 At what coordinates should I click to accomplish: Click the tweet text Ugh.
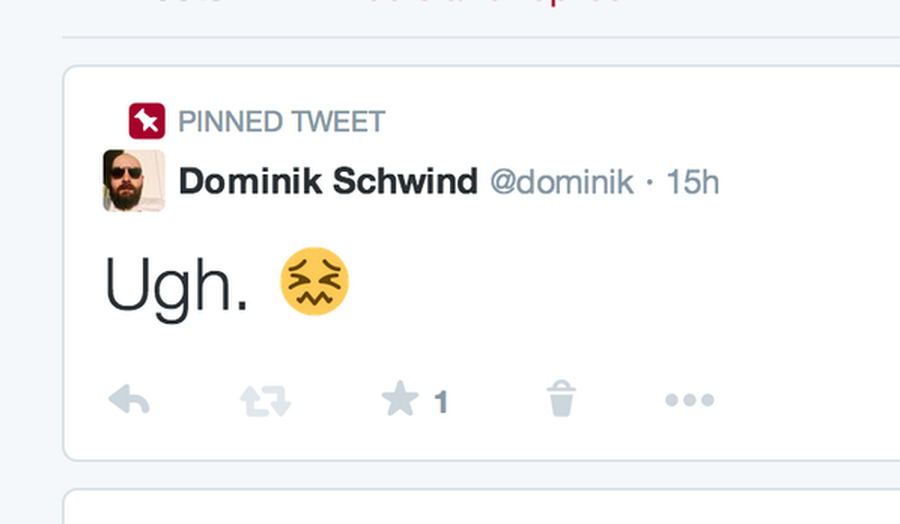177,286
